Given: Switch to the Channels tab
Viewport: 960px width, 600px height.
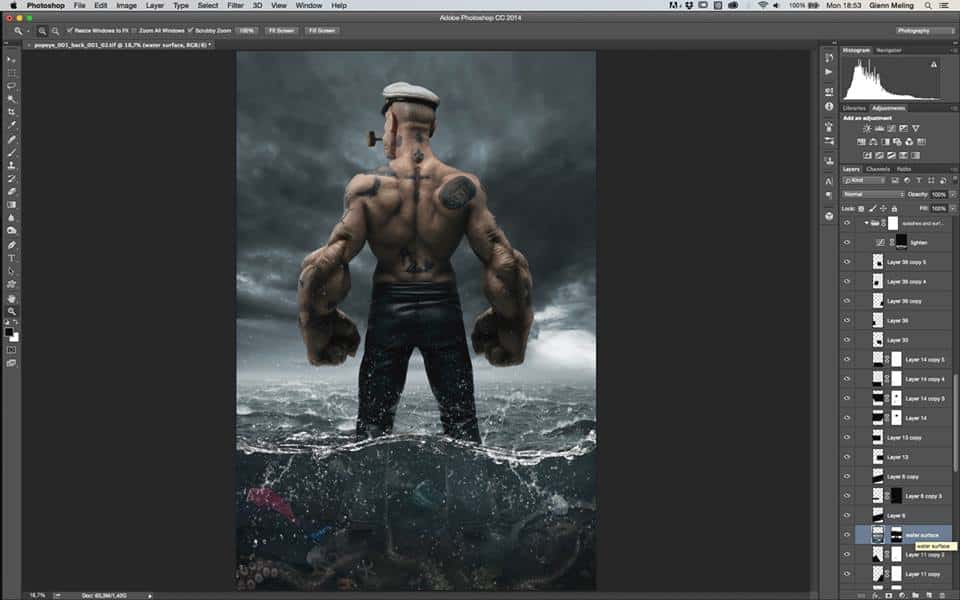Looking at the screenshot, I should (x=878, y=169).
